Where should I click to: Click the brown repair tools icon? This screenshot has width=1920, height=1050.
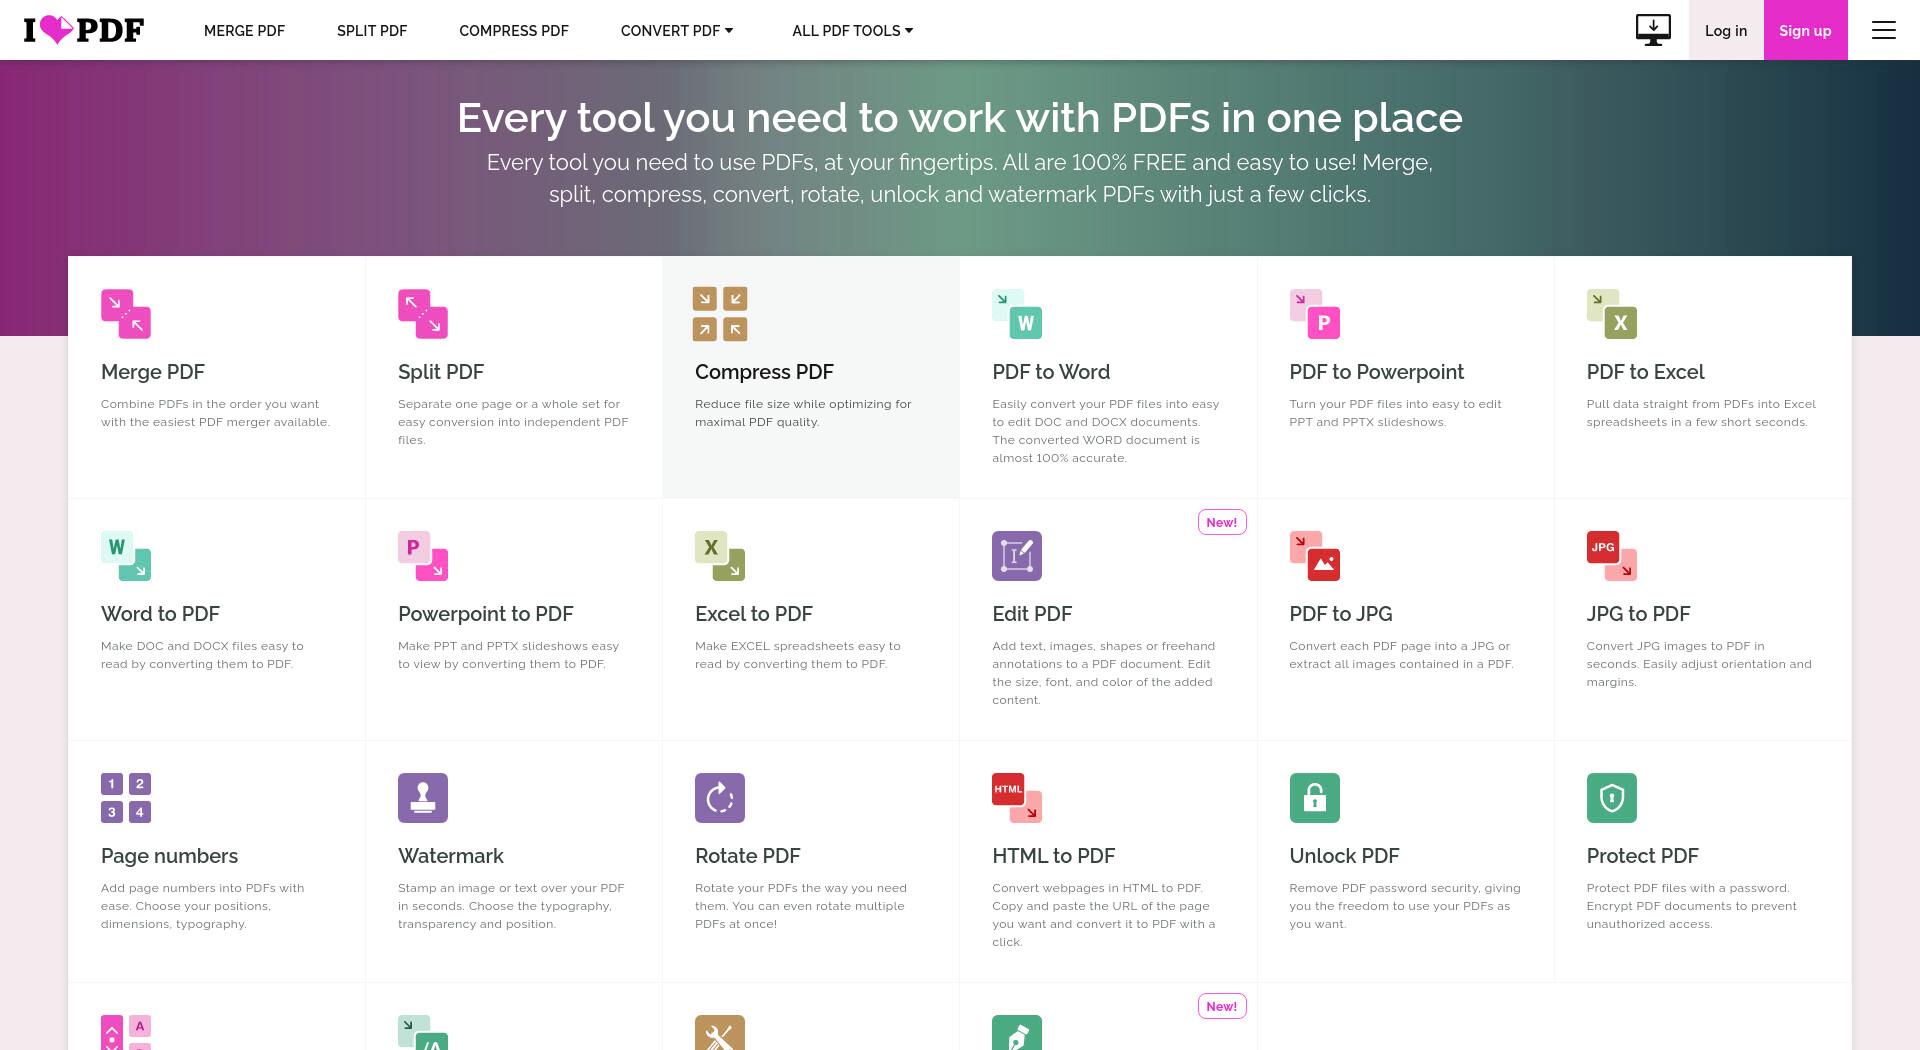[x=720, y=1033]
